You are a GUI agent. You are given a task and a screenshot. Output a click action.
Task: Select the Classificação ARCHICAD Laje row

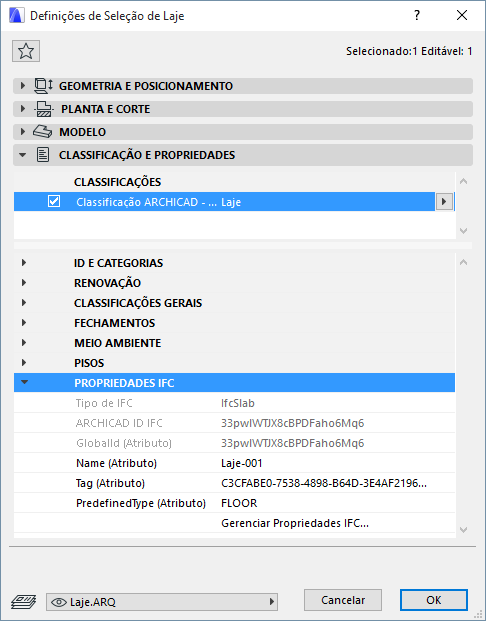[x=234, y=202]
